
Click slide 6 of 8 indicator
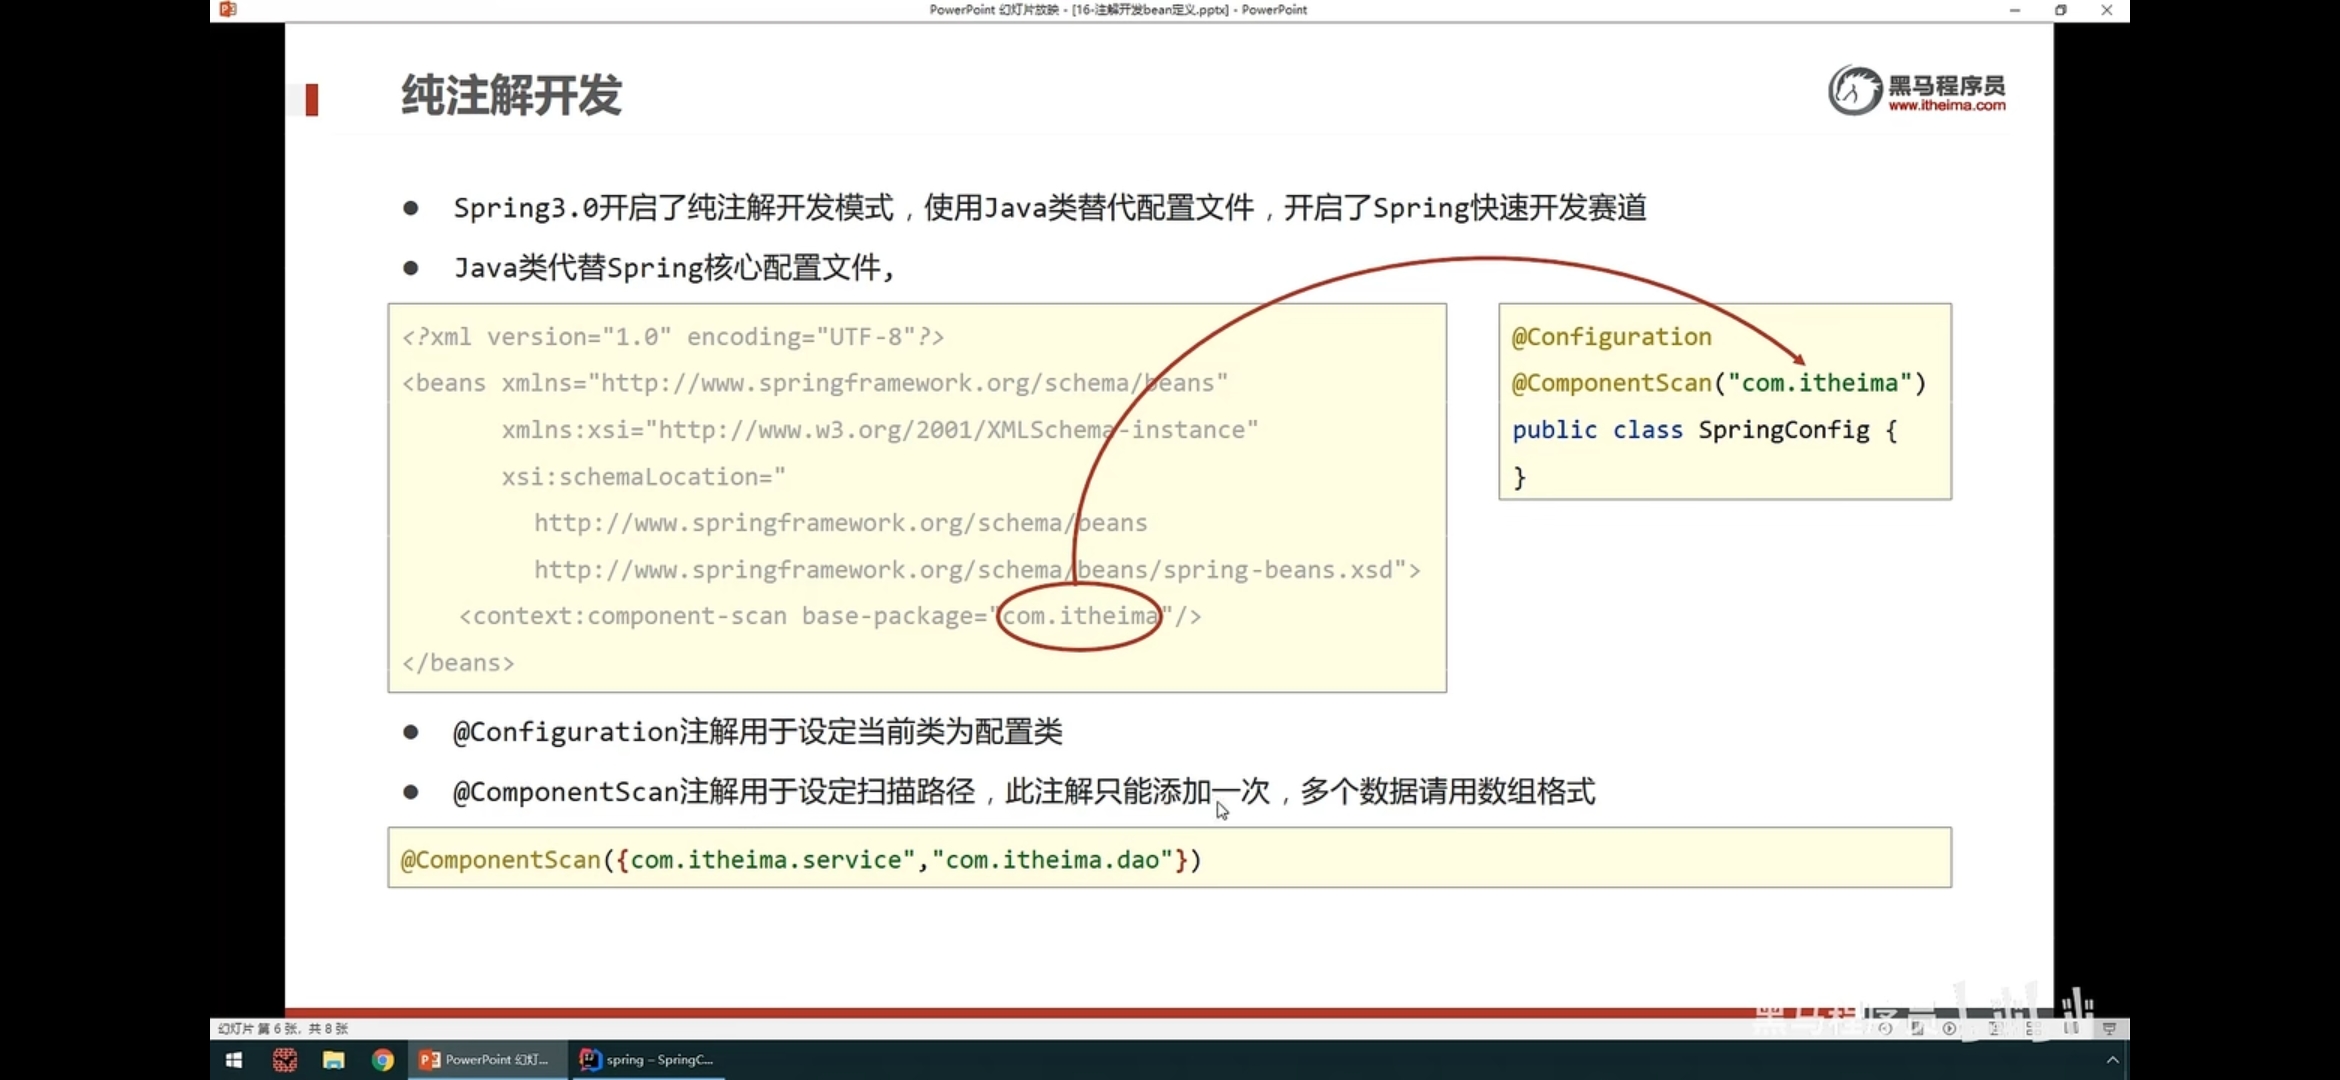click(283, 1028)
